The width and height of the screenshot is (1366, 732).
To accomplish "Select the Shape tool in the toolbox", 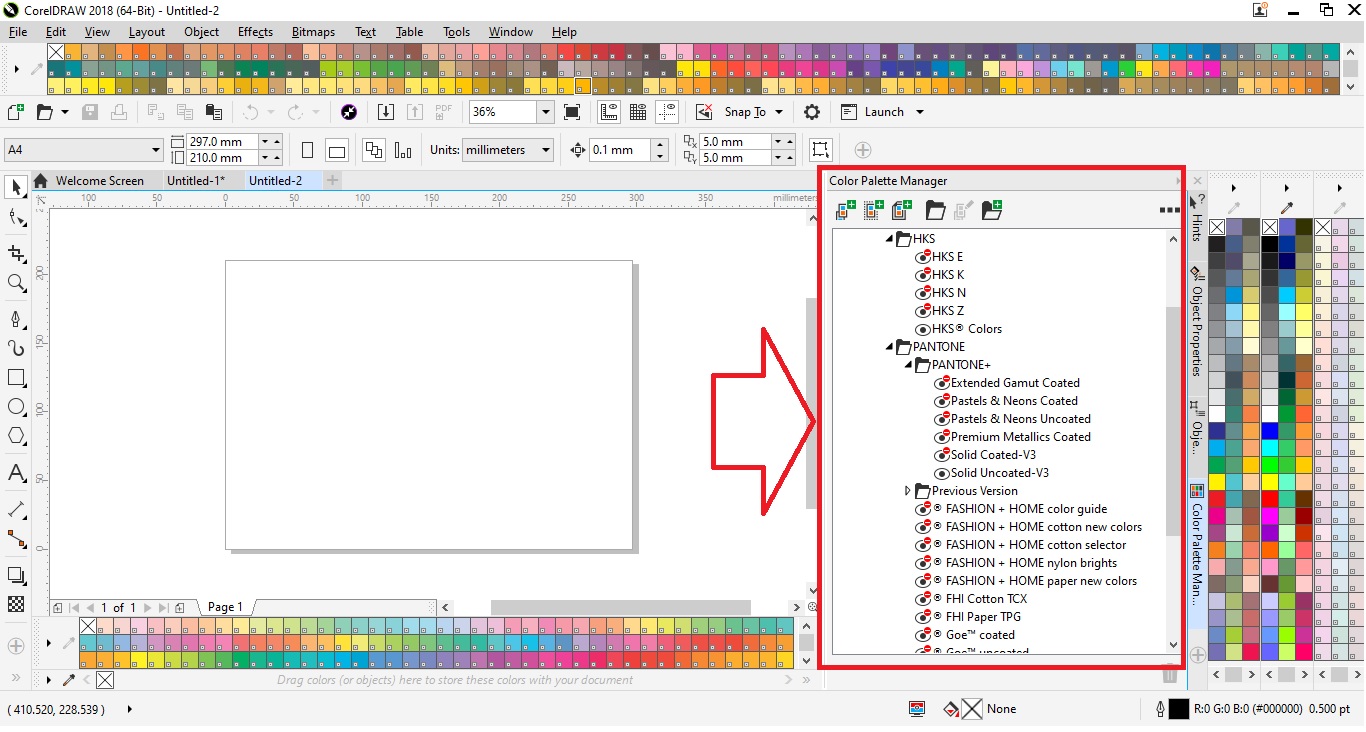I will [16, 217].
